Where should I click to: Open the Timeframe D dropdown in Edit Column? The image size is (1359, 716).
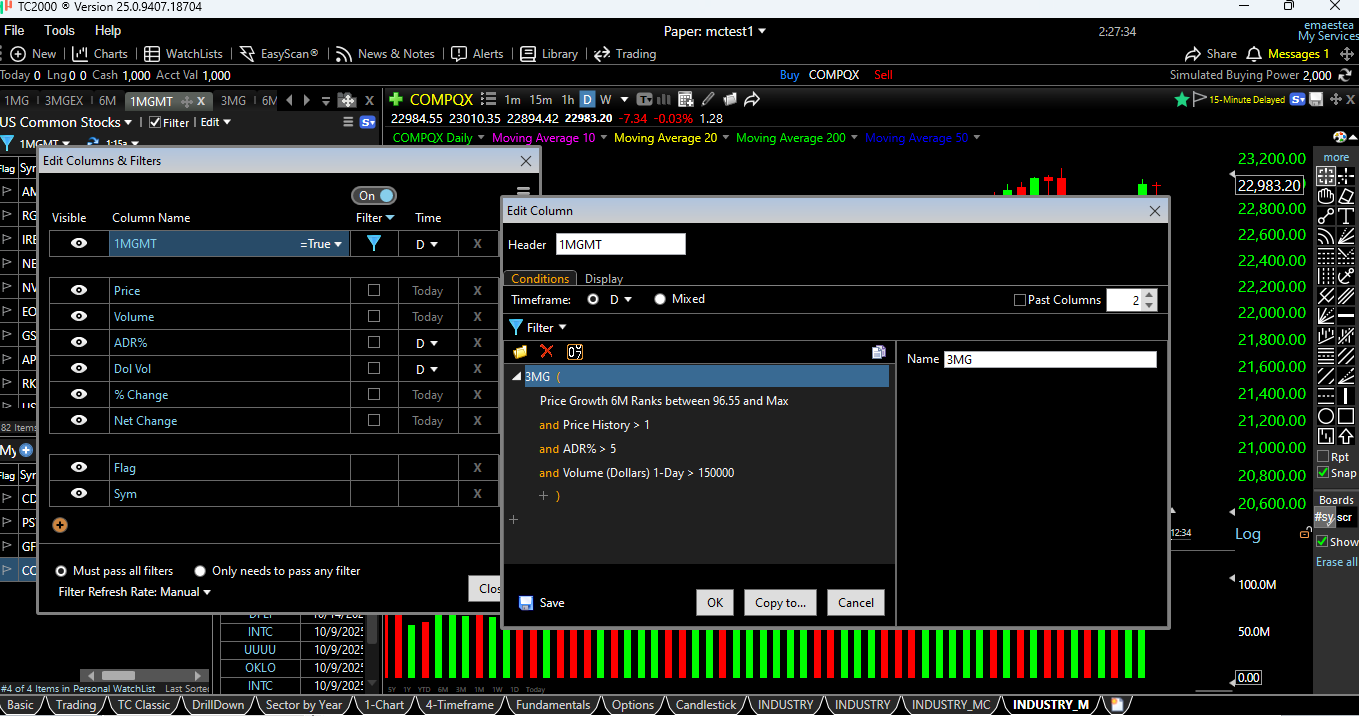tap(620, 298)
